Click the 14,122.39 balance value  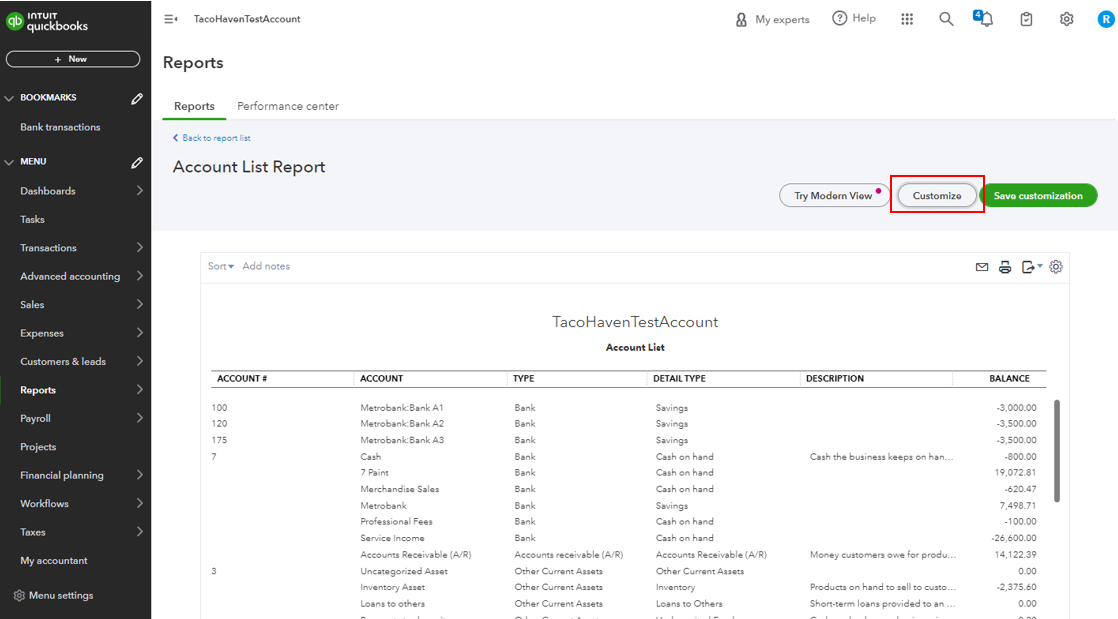click(x=1015, y=555)
